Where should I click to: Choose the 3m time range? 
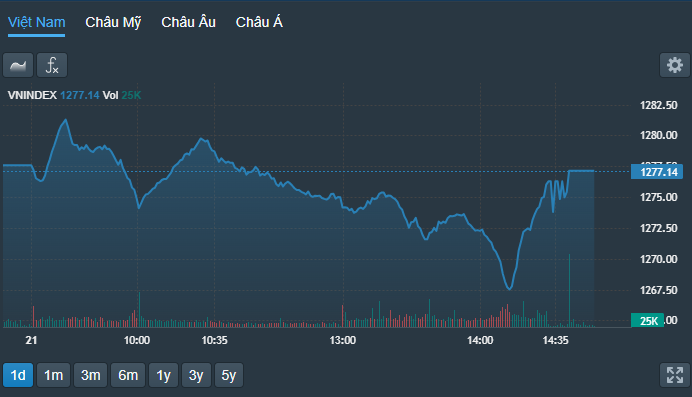[x=90, y=375]
